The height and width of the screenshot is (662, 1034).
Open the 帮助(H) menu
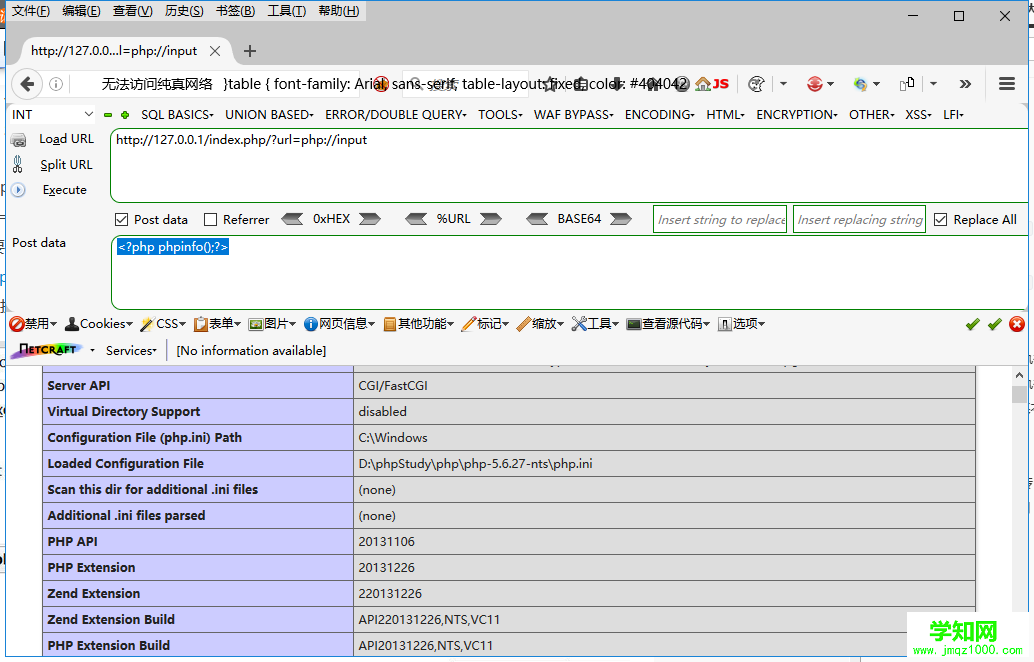[338, 11]
